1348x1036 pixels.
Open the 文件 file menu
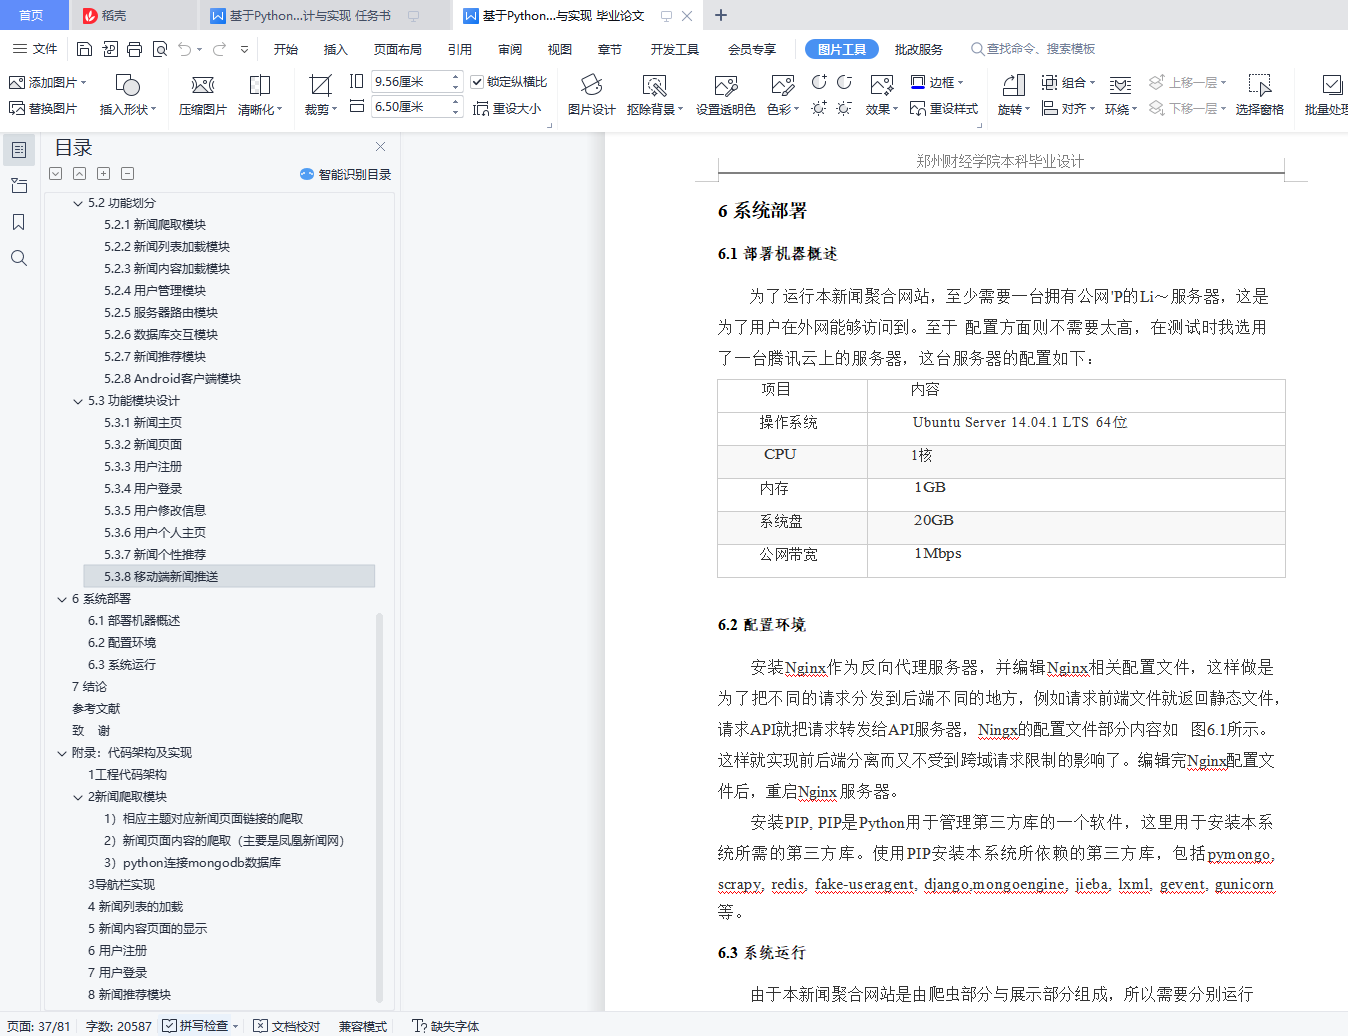[35, 49]
